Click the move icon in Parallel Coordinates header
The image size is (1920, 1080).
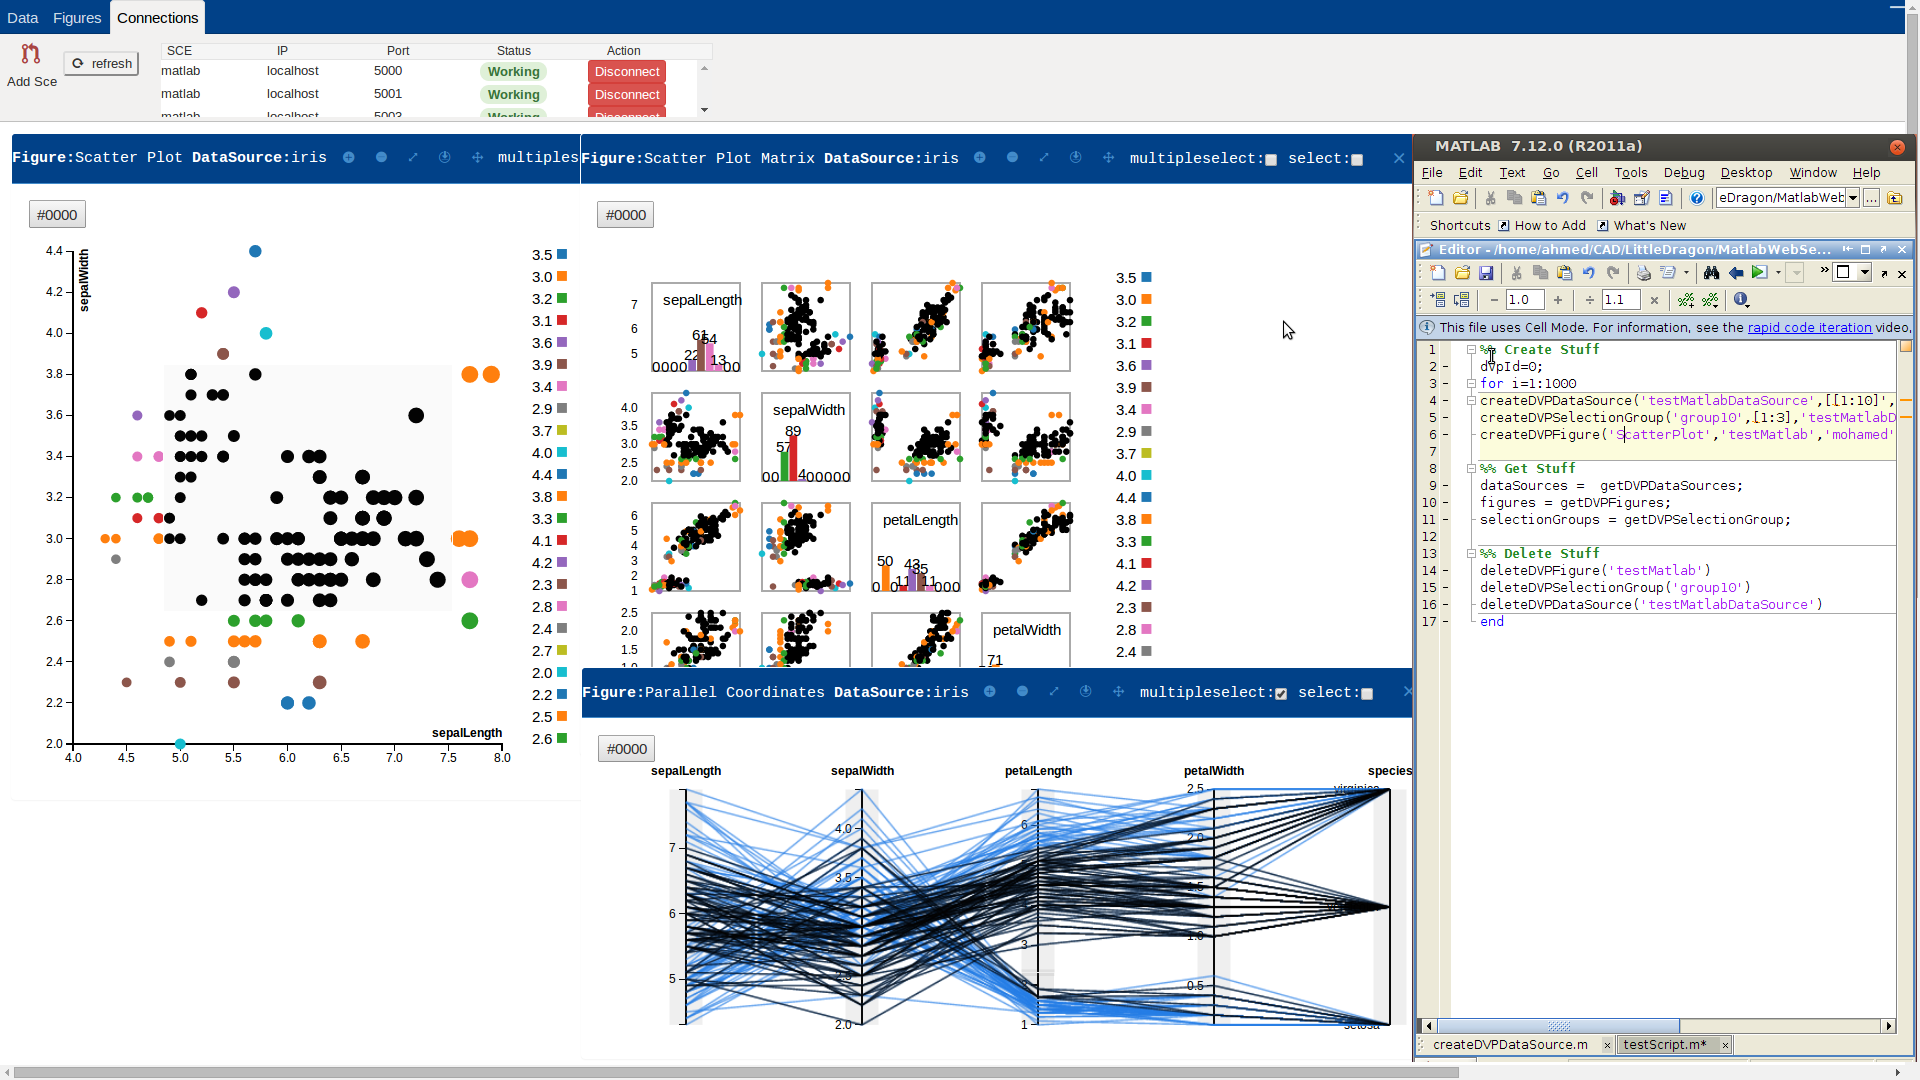click(1118, 692)
